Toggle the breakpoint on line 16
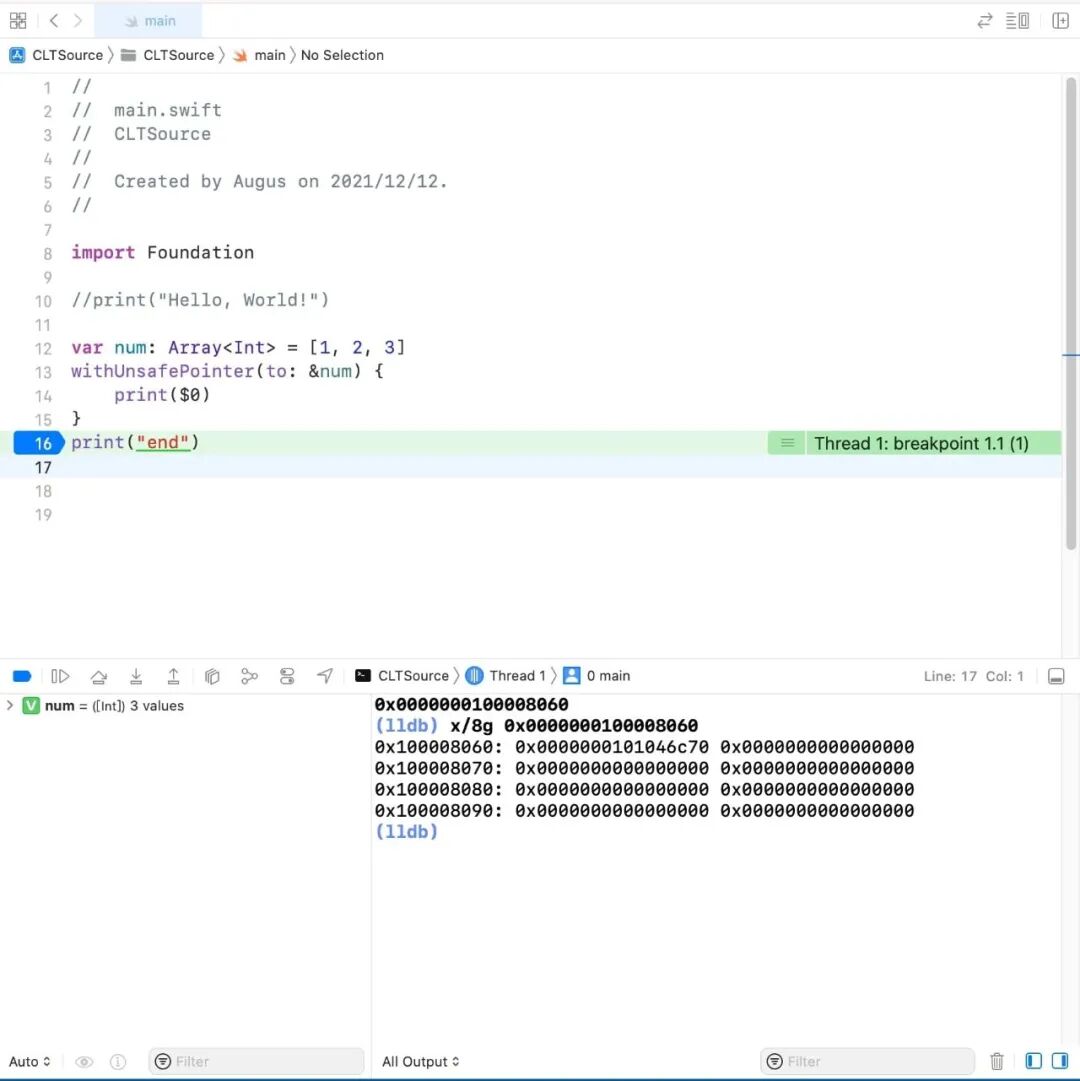Viewport: 1080px width, 1081px height. click(x=39, y=443)
